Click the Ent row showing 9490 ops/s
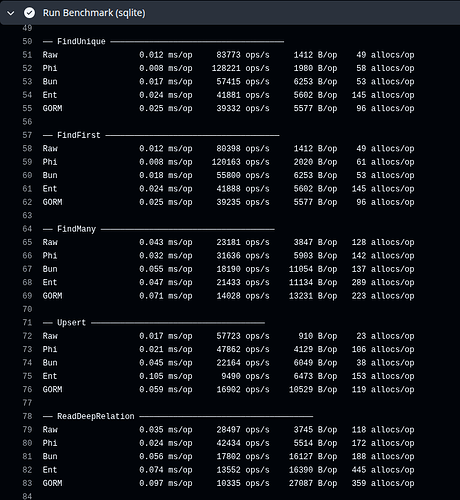The width and height of the screenshot is (460, 500). click(x=228, y=376)
